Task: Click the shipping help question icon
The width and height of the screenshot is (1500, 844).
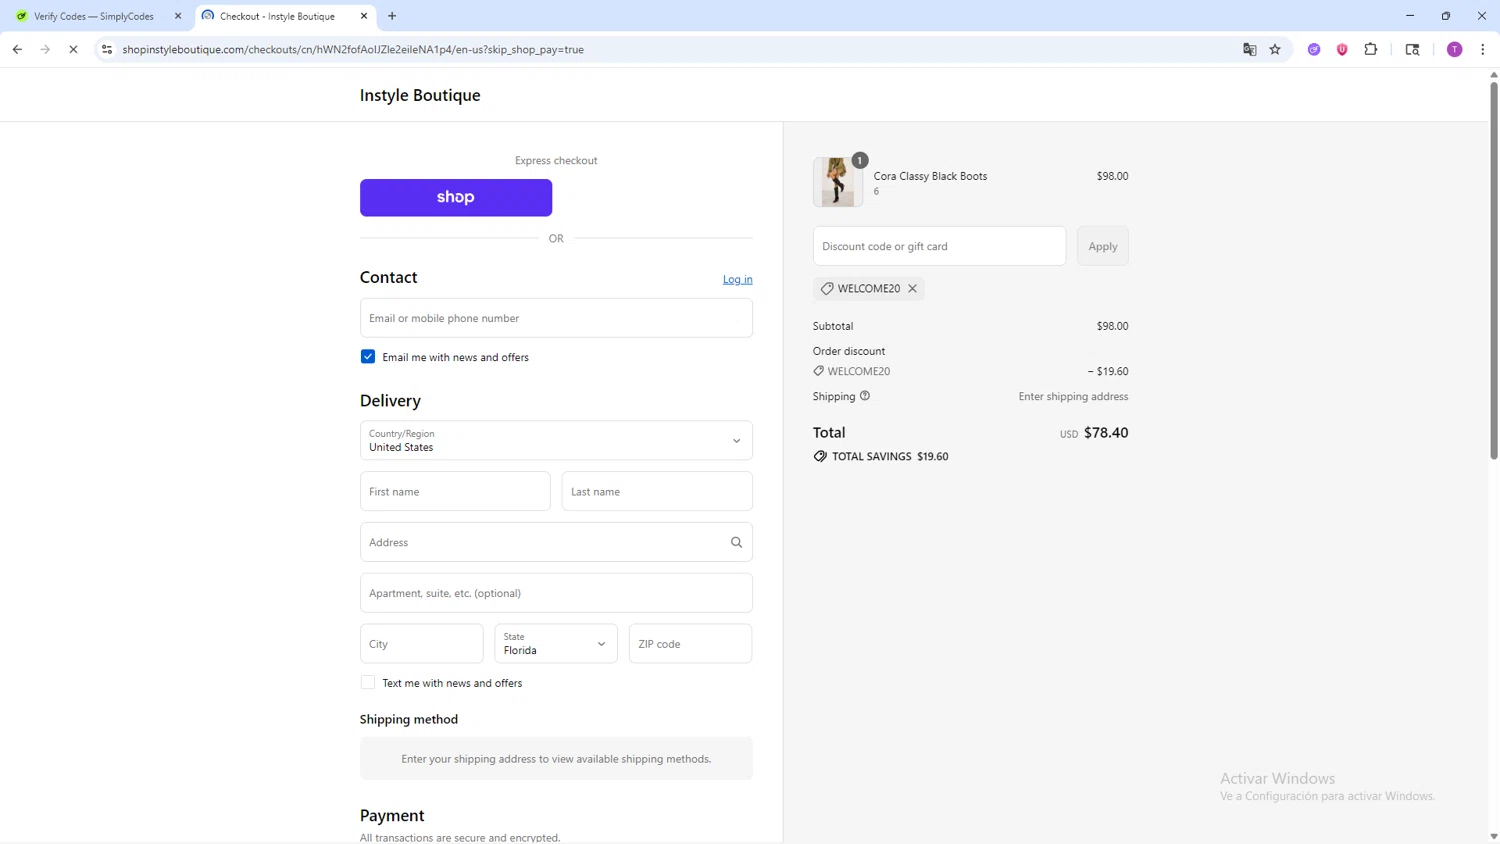Action: coord(865,396)
